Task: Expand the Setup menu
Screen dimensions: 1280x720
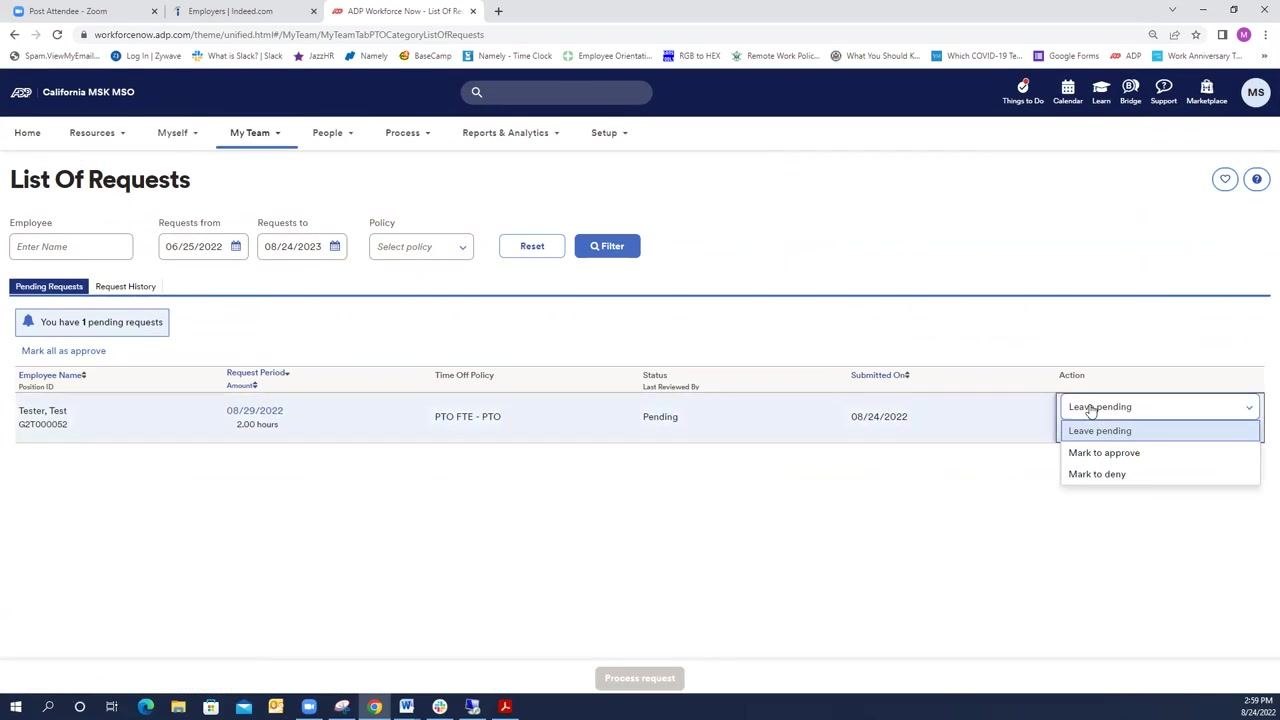Action: [x=609, y=133]
